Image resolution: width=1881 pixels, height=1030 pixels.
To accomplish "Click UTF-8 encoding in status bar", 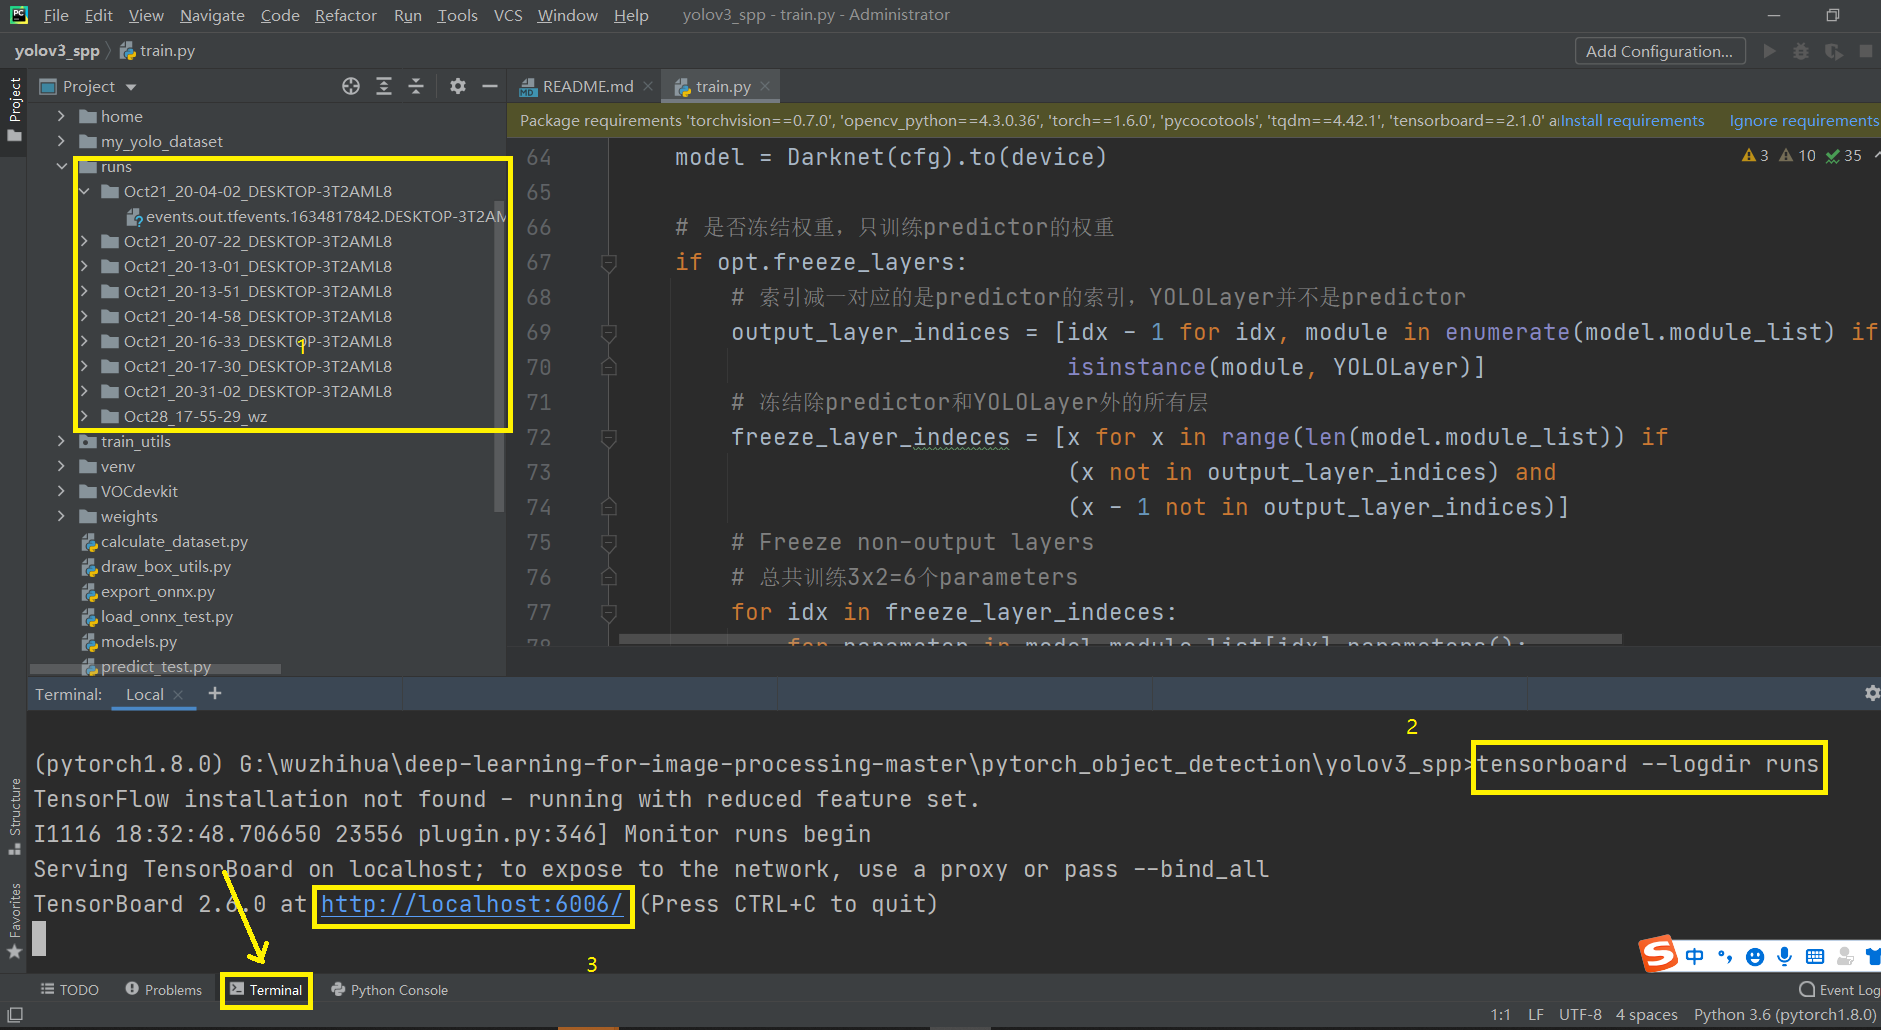I will click(1580, 1015).
